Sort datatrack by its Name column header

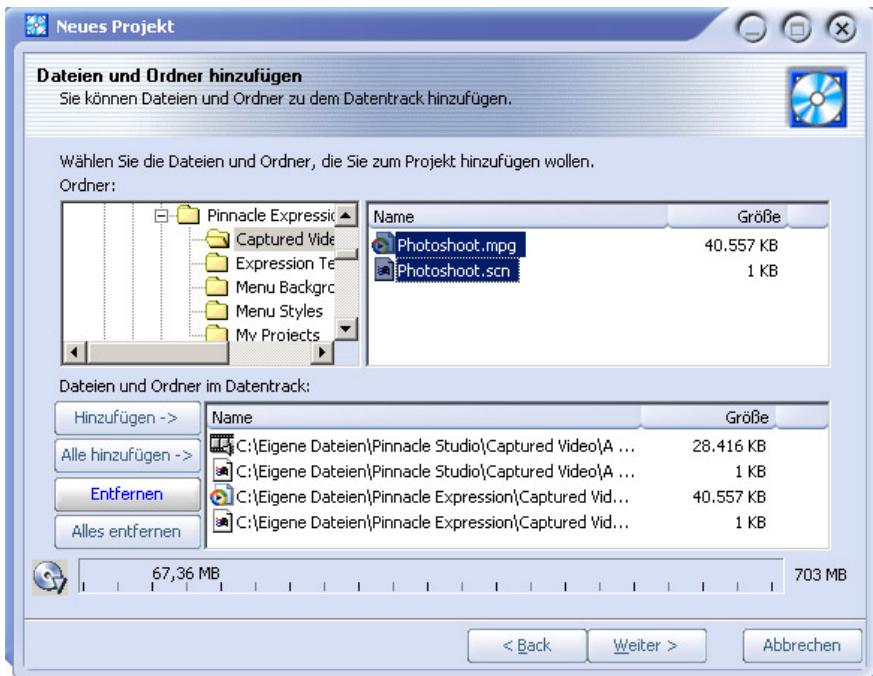[424, 417]
